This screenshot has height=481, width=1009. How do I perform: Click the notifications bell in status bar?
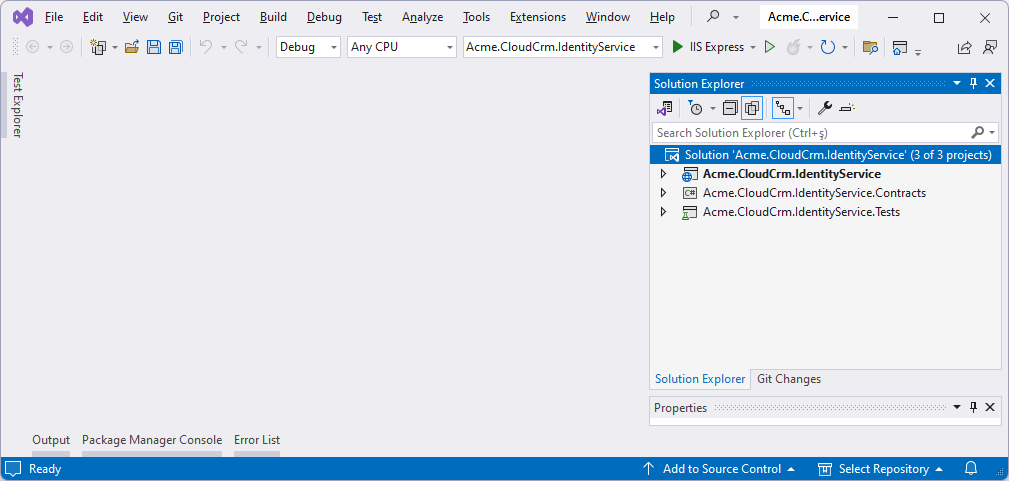971,468
